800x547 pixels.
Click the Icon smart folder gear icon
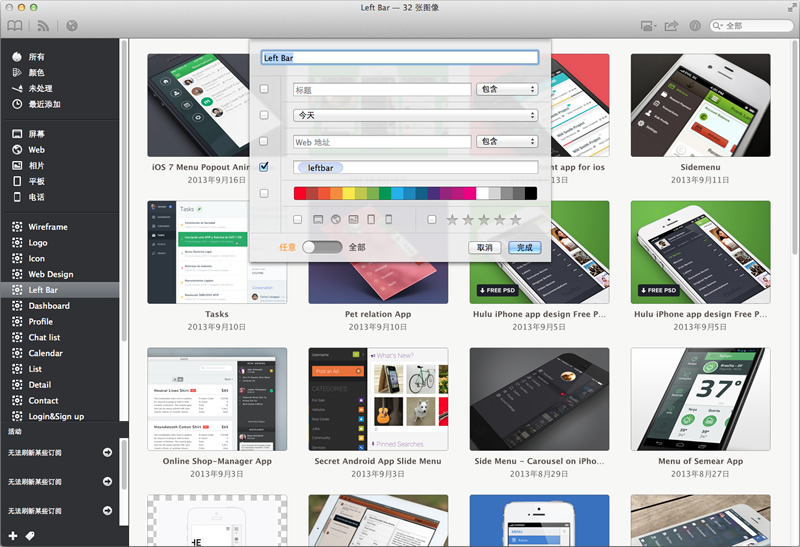[x=17, y=258]
